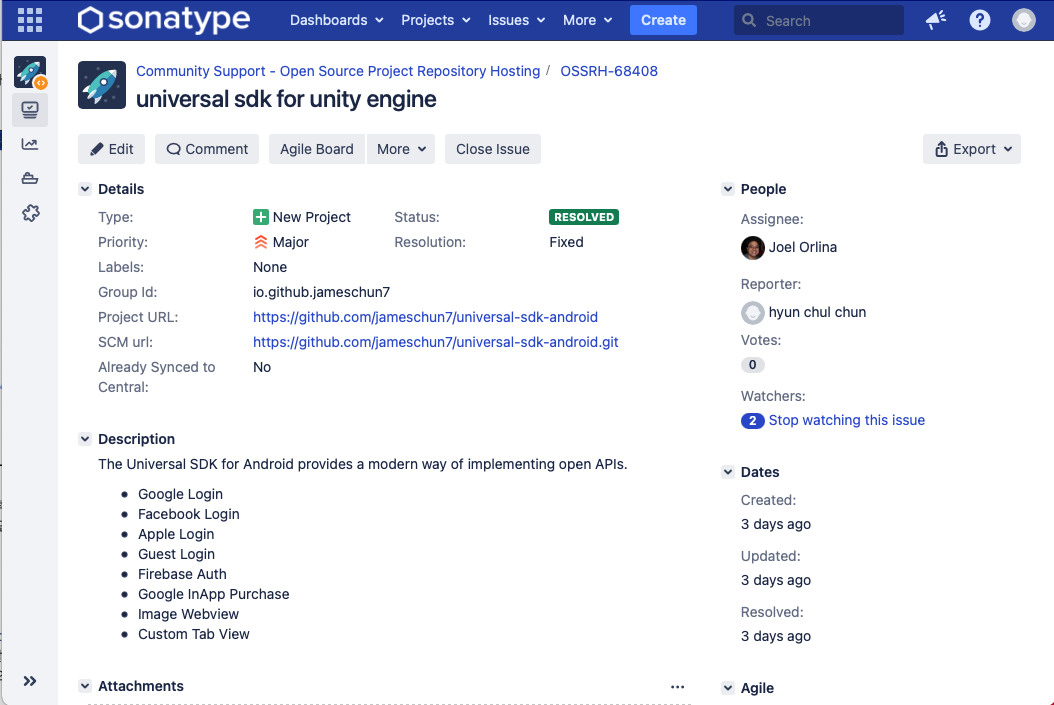Screen dimensions: 1054x705
Task: Open the Community Support project breadcrumb link
Action: tap(338, 71)
